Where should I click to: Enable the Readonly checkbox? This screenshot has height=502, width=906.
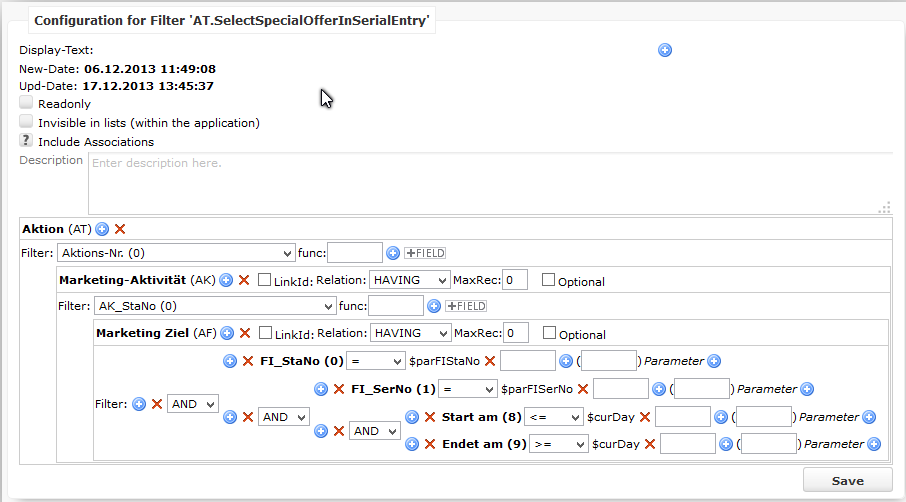pos(26,103)
